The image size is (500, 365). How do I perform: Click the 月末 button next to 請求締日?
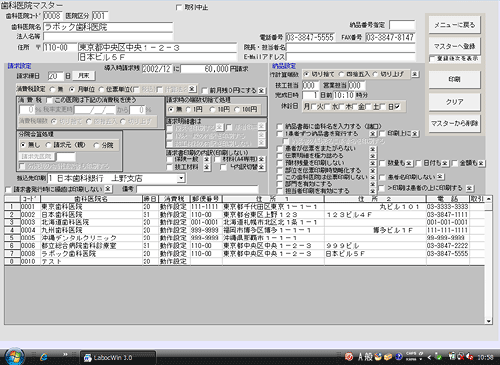(84, 76)
